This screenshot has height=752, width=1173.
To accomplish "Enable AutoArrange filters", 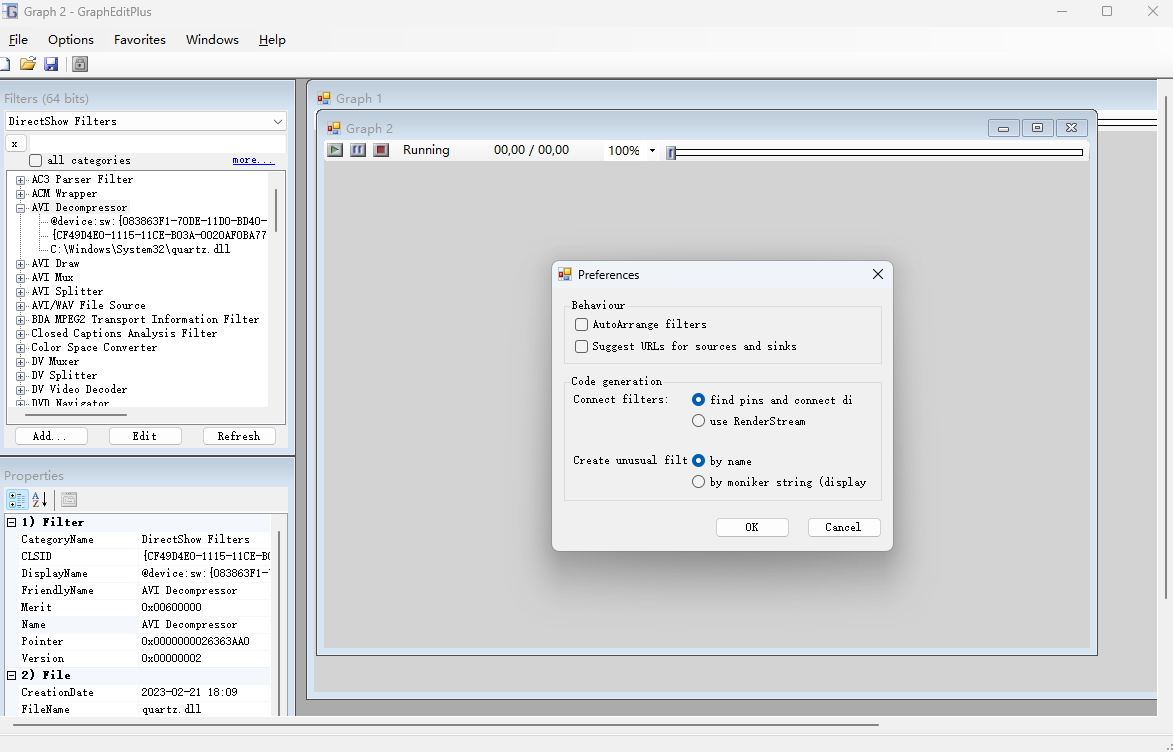I will [581, 324].
